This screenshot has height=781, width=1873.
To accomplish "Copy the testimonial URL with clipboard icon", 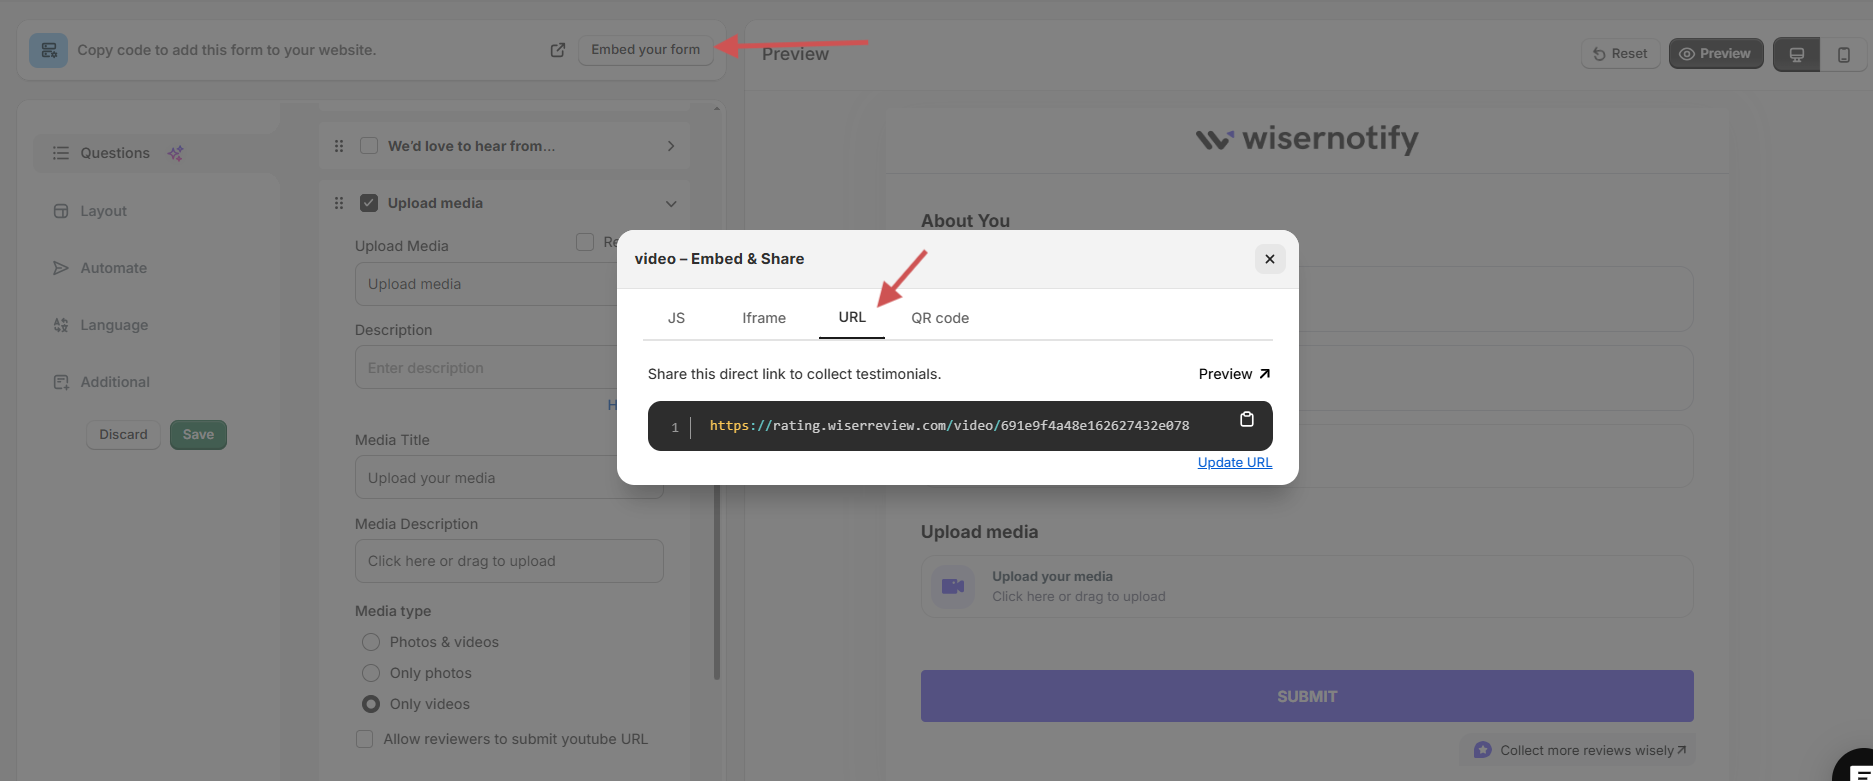I will pyautogui.click(x=1246, y=420).
